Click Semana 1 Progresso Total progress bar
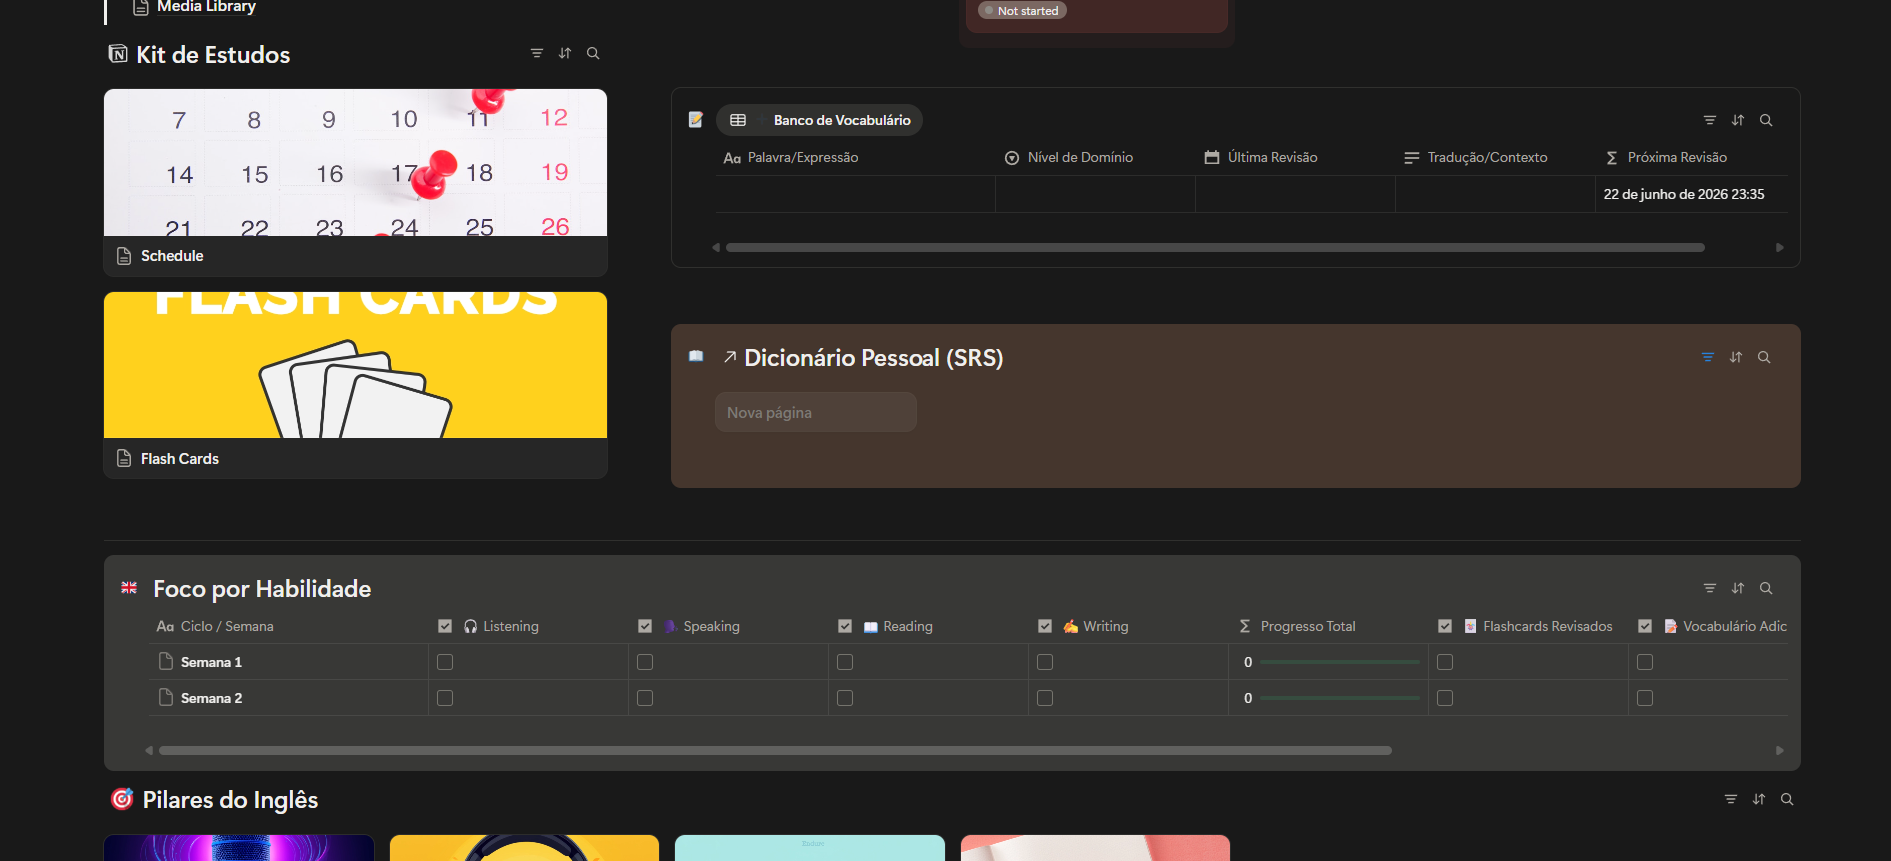Viewport: 1891px width, 861px height. tap(1339, 662)
